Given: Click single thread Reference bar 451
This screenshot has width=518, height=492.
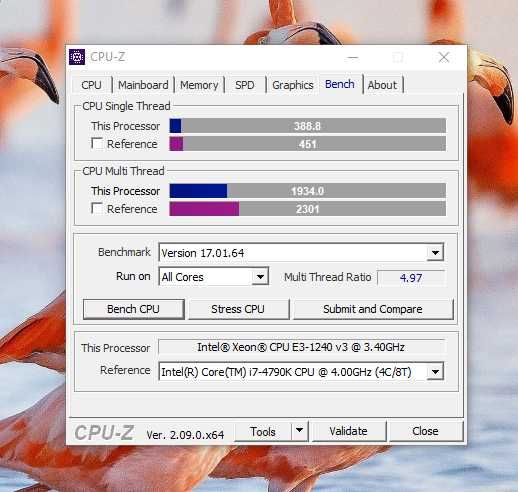Looking at the screenshot, I should [307, 144].
